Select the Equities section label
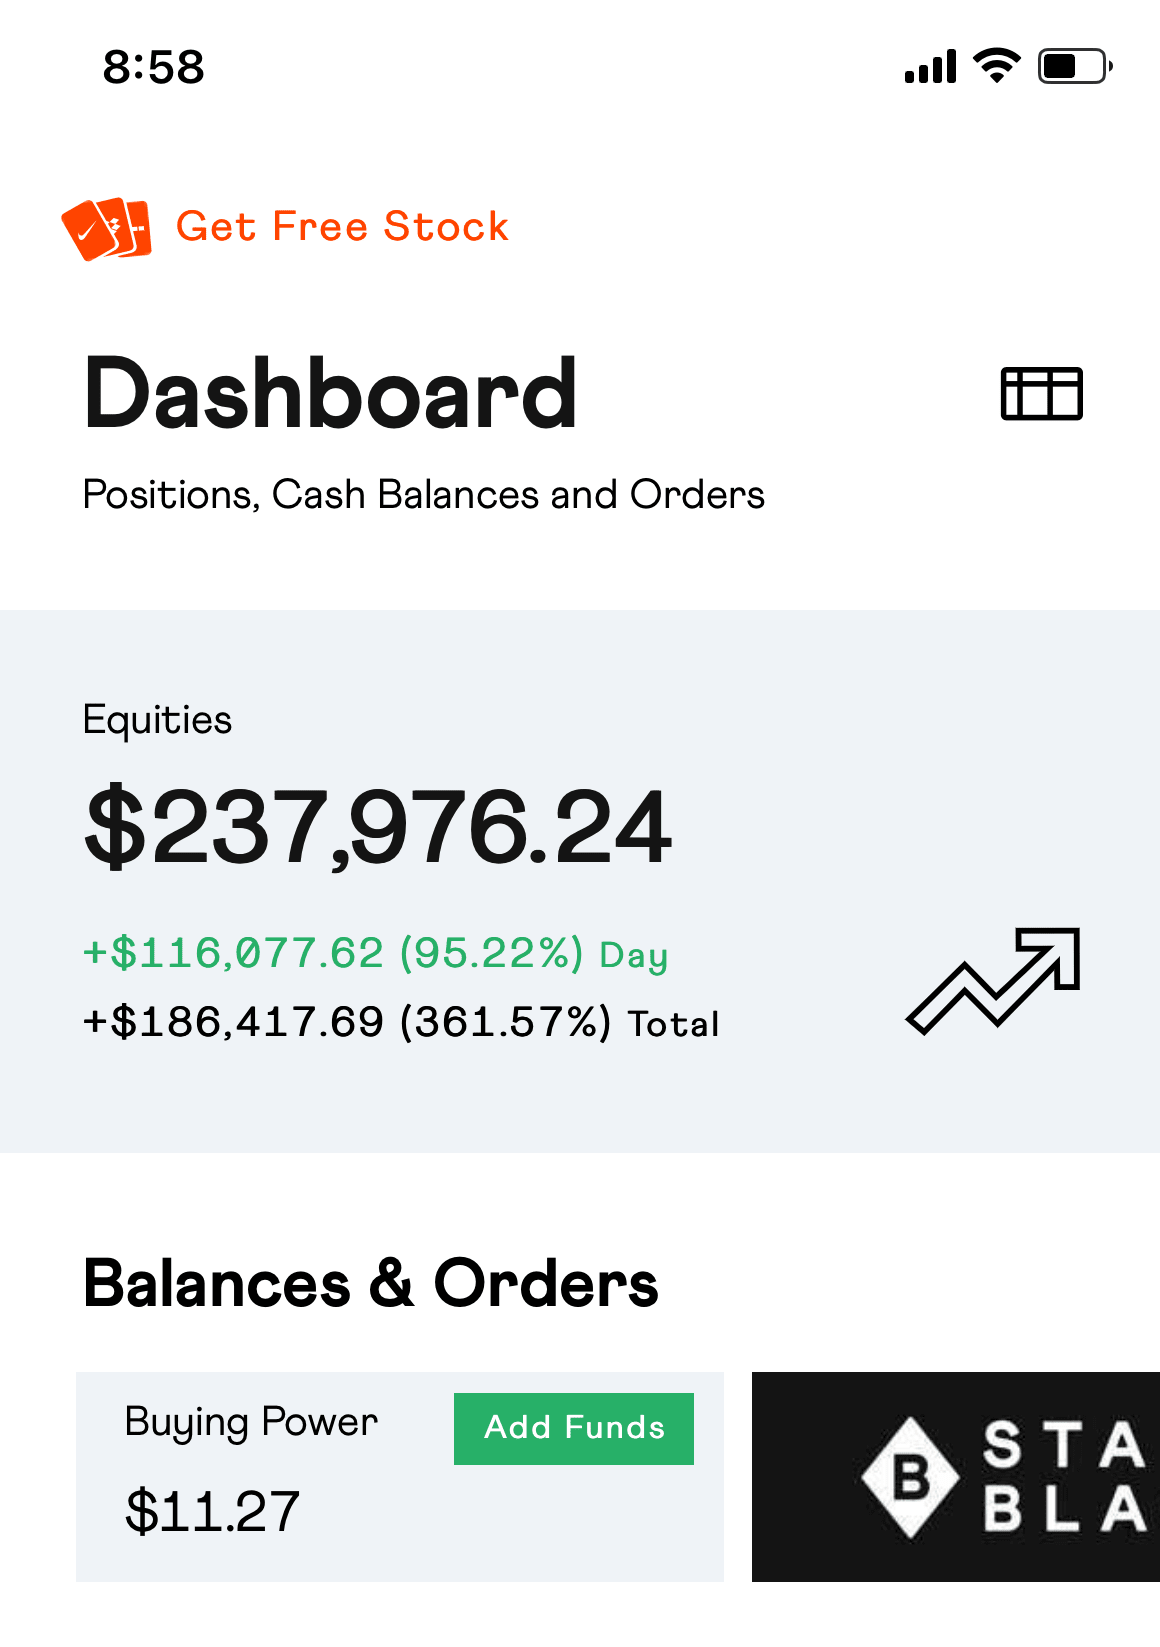 [x=157, y=720]
